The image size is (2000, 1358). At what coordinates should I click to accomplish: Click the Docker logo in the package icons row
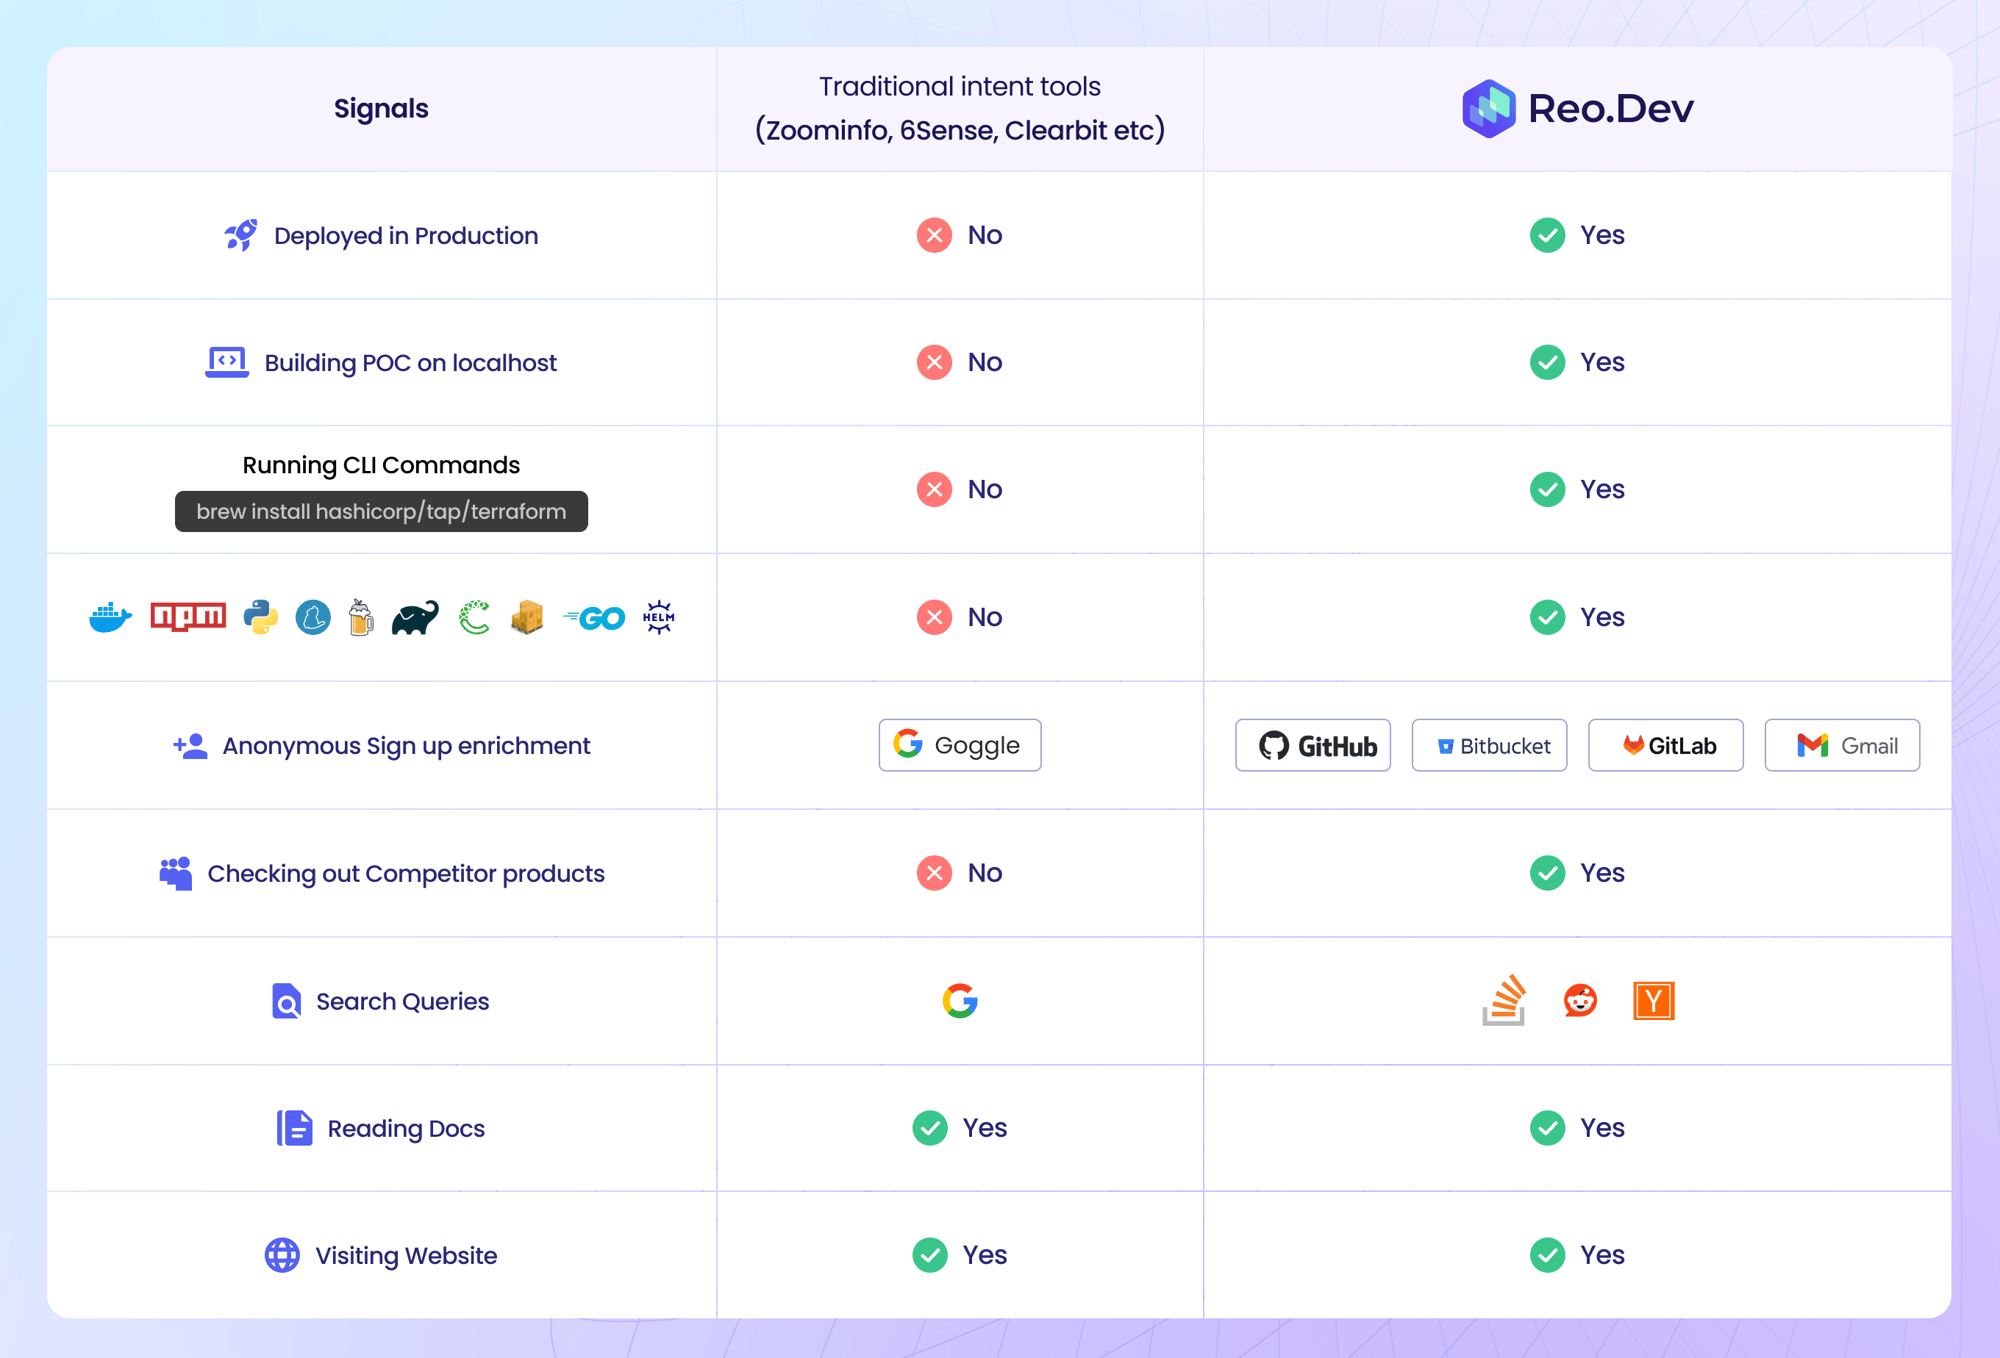click(x=110, y=617)
